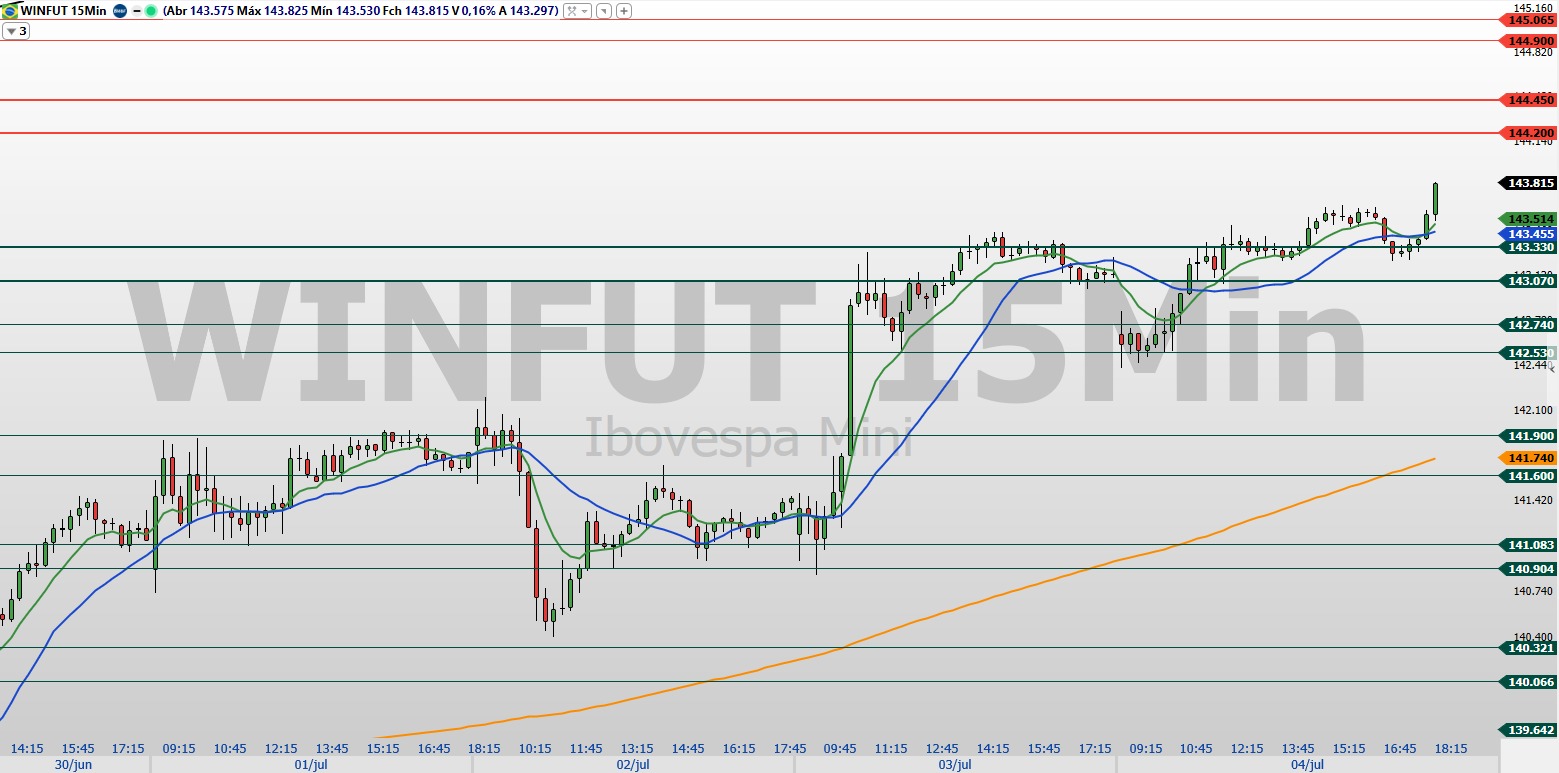
Task: Expand the dropdown showing number 3
Action: click(15, 30)
